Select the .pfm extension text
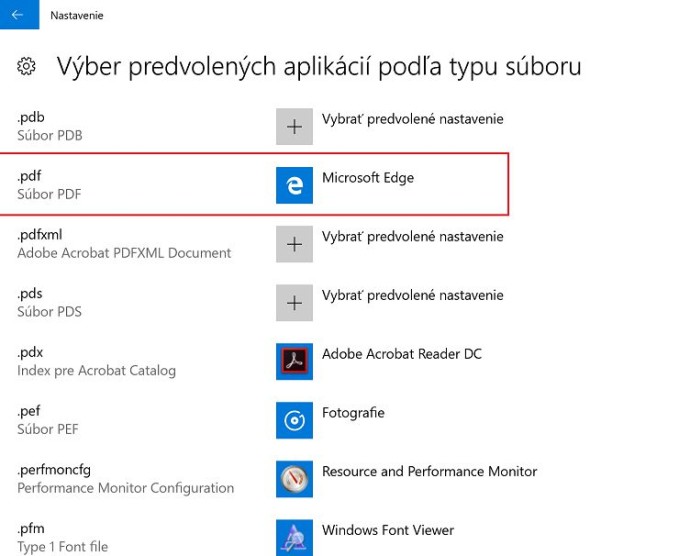 [x=31, y=529]
